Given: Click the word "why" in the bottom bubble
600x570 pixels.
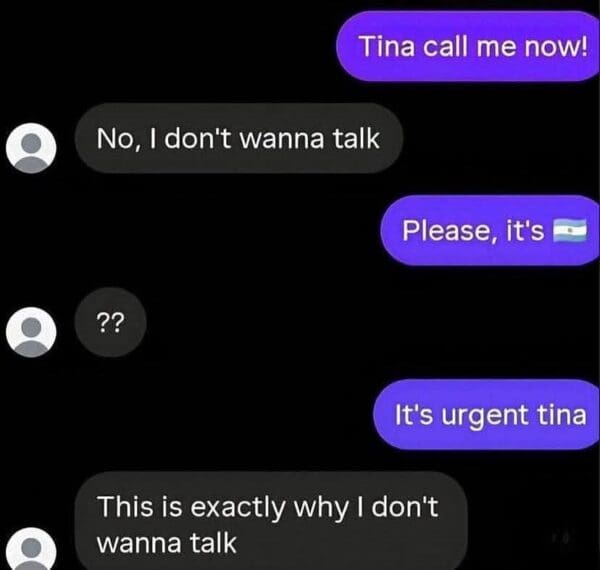Looking at the screenshot, I should (321, 508).
